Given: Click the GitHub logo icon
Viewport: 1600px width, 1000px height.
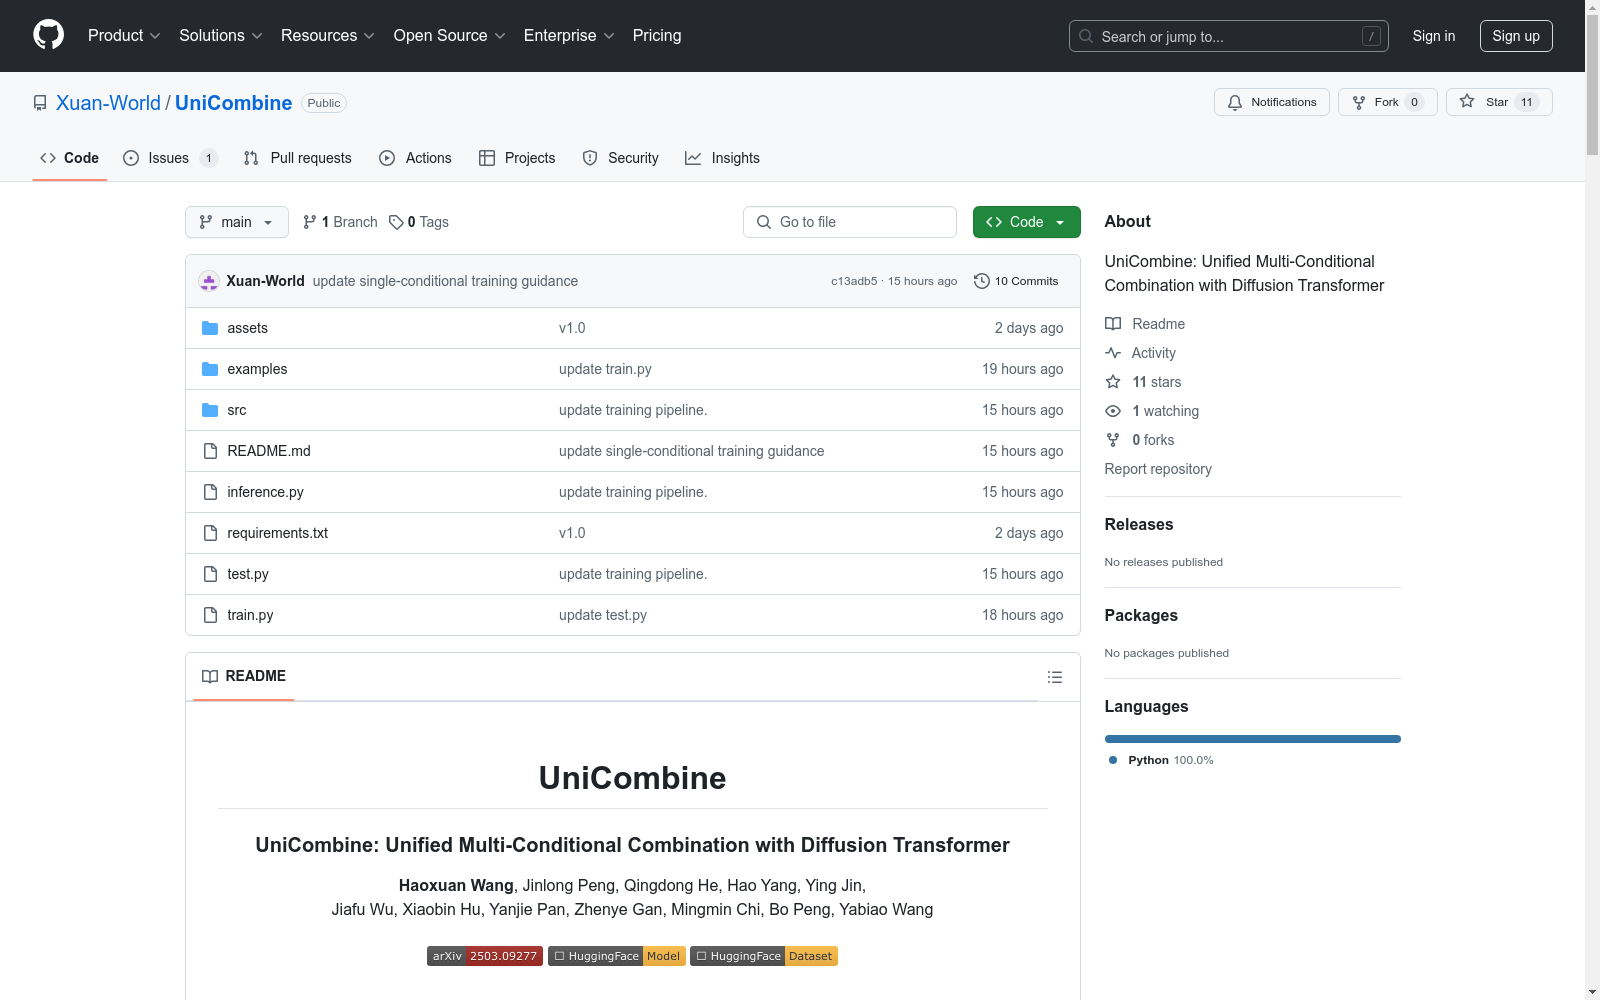Looking at the screenshot, I should click(x=48, y=35).
